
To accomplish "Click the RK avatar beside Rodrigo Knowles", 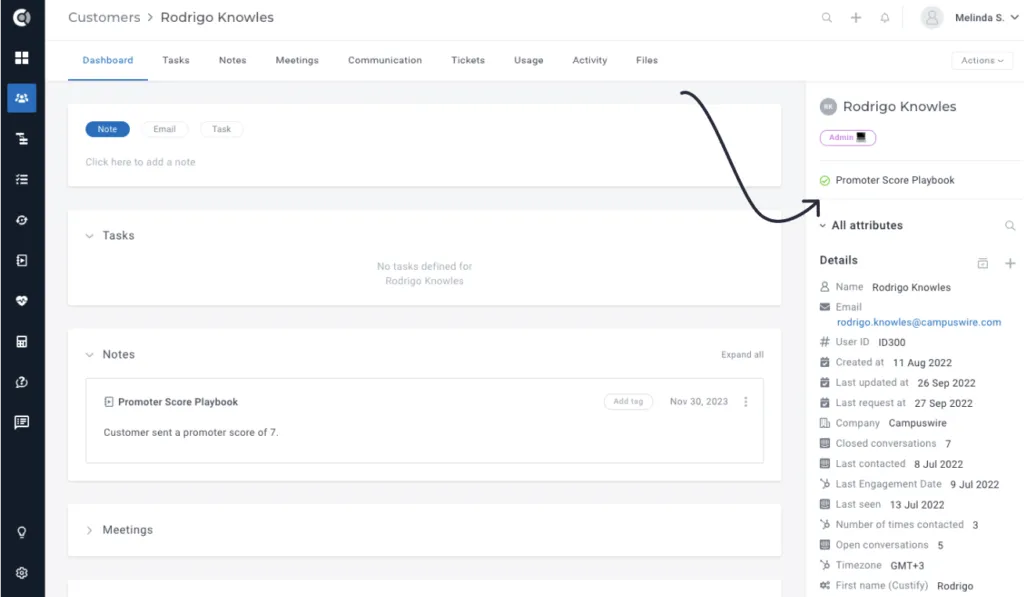I will click(x=828, y=106).
